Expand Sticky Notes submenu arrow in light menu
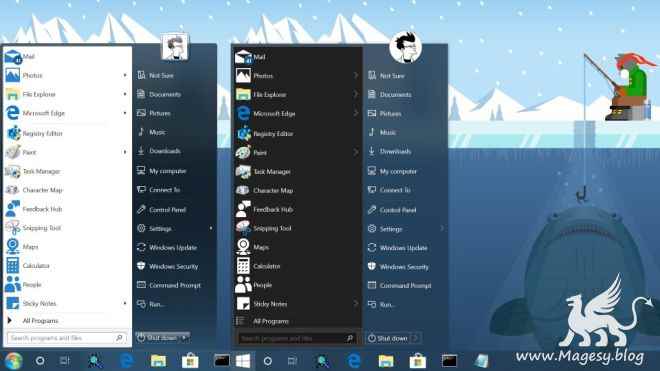The height and width of the screenshot is (371, 660). pyautogui.click(x=125, y=303)
